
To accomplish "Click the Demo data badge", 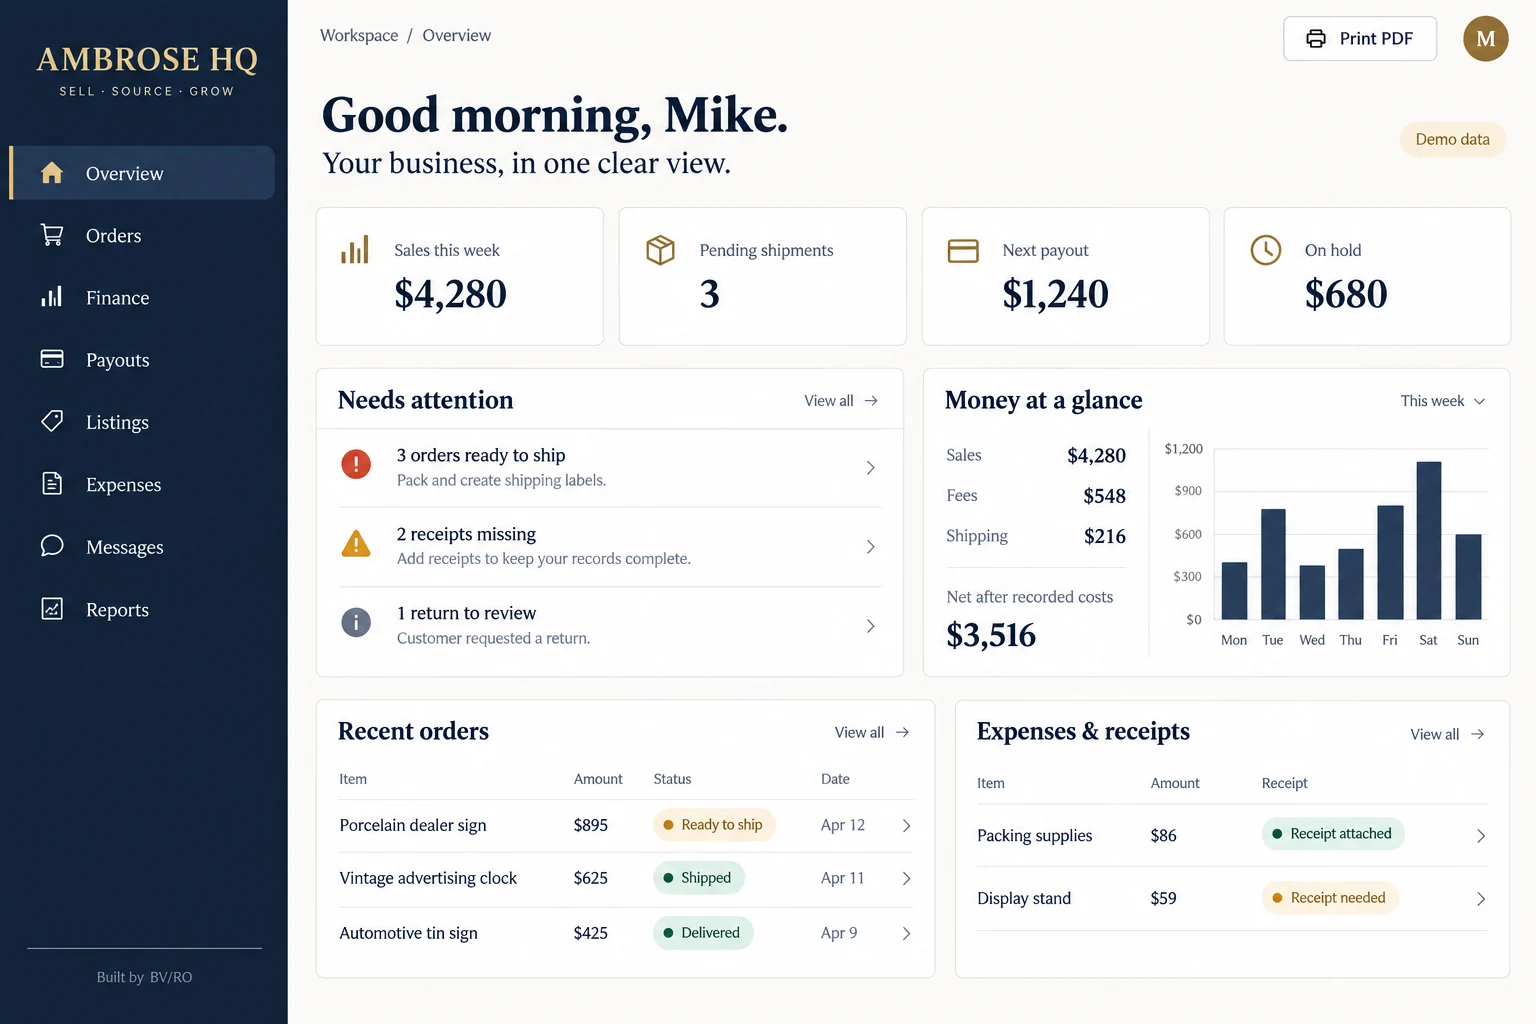I will click(x=1452, y=139).
